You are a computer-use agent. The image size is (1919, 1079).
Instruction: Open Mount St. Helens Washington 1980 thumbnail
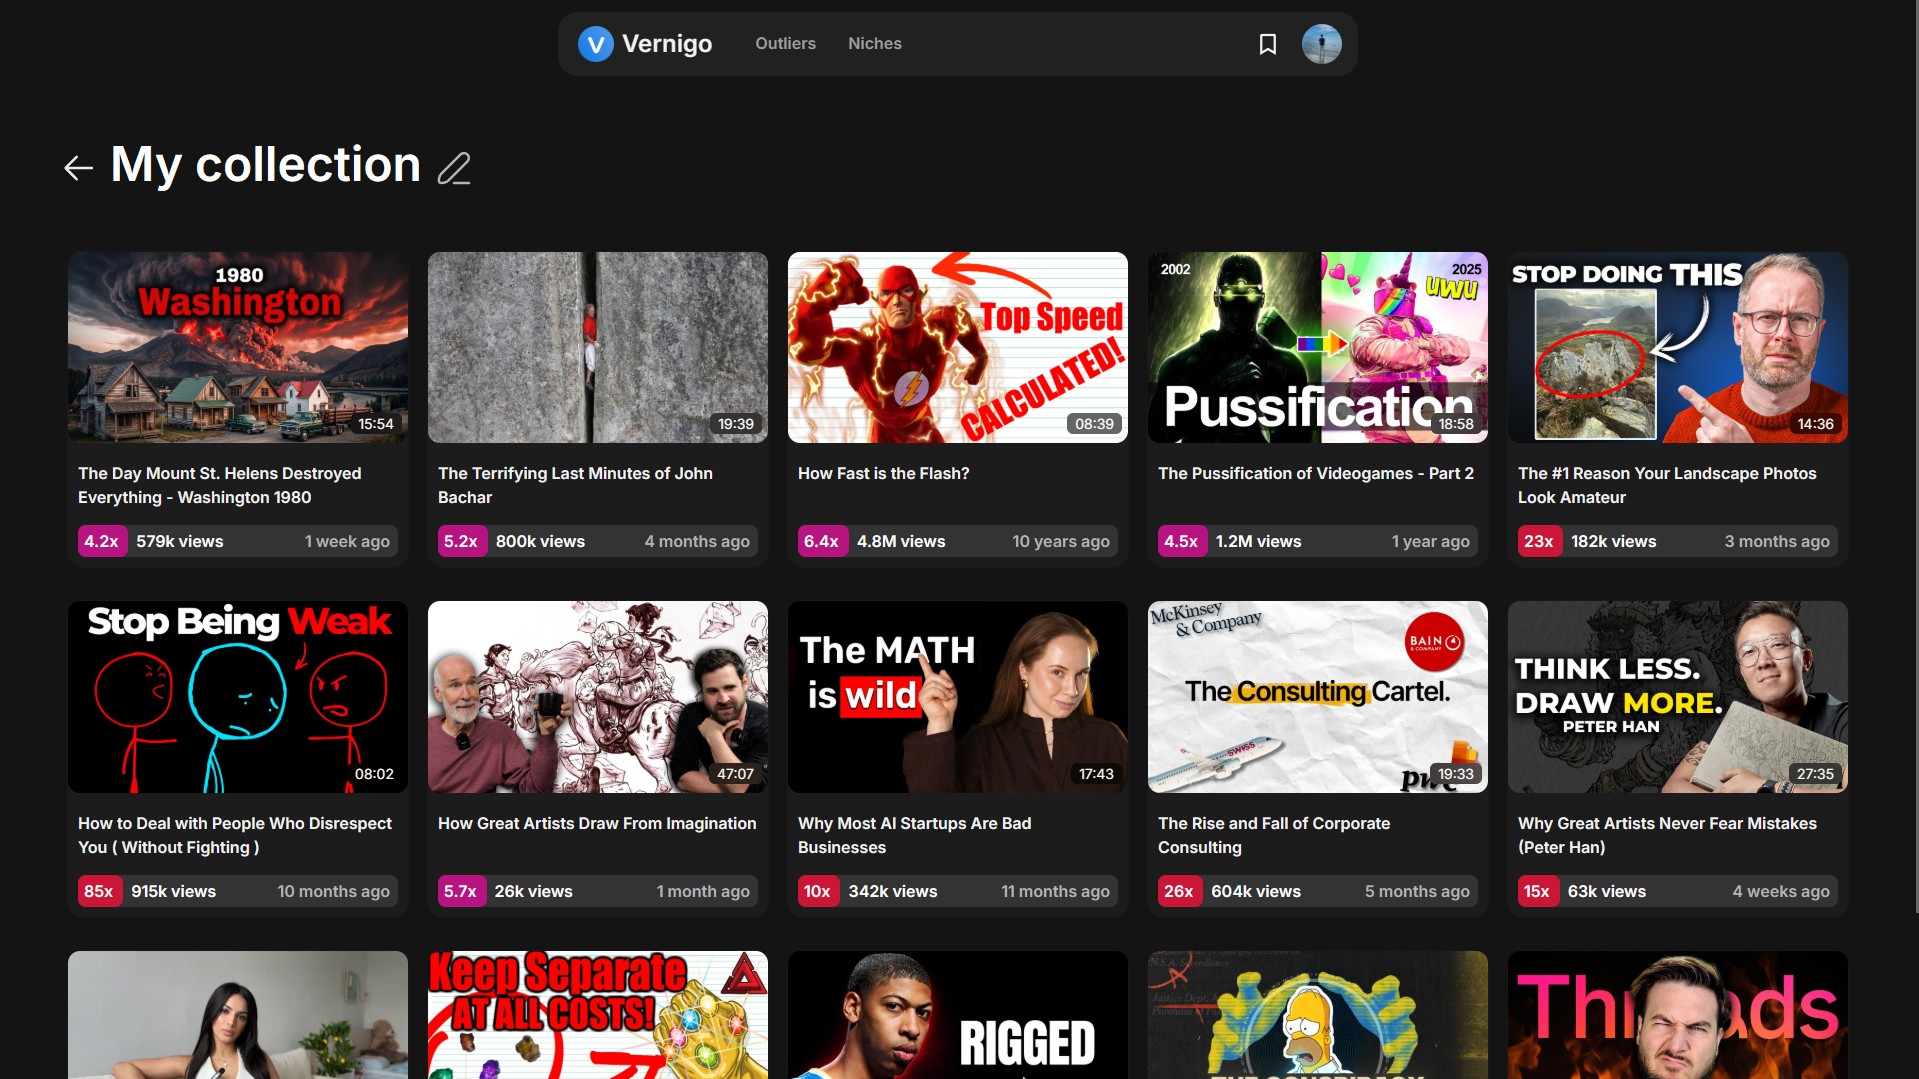coord(238,347)
